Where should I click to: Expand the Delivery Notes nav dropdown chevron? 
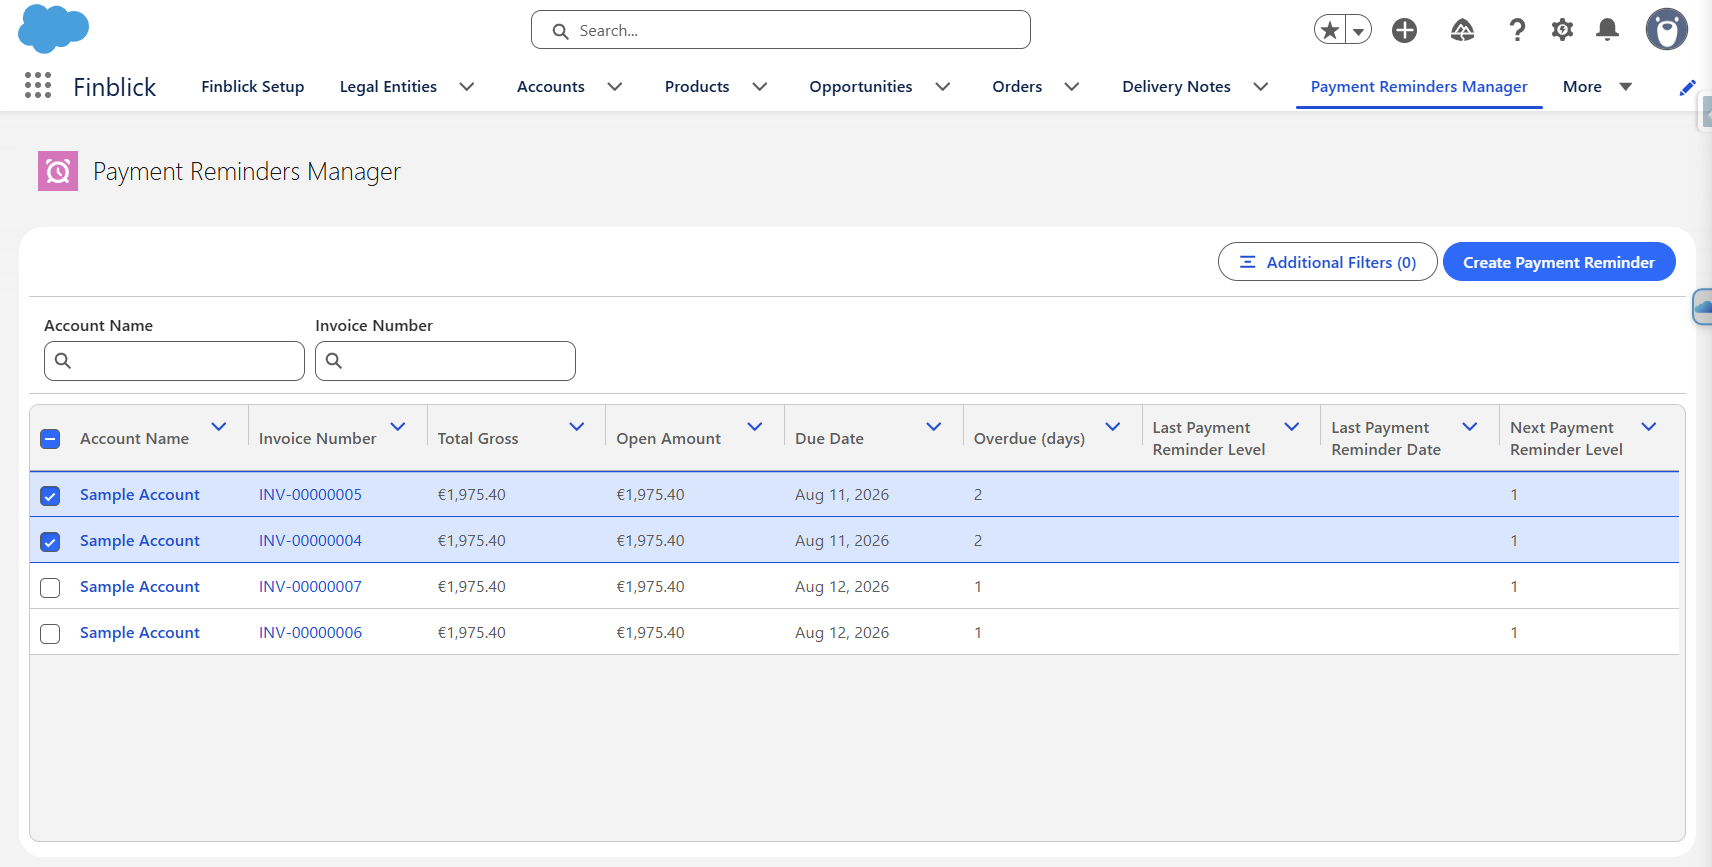(1261, 87)
